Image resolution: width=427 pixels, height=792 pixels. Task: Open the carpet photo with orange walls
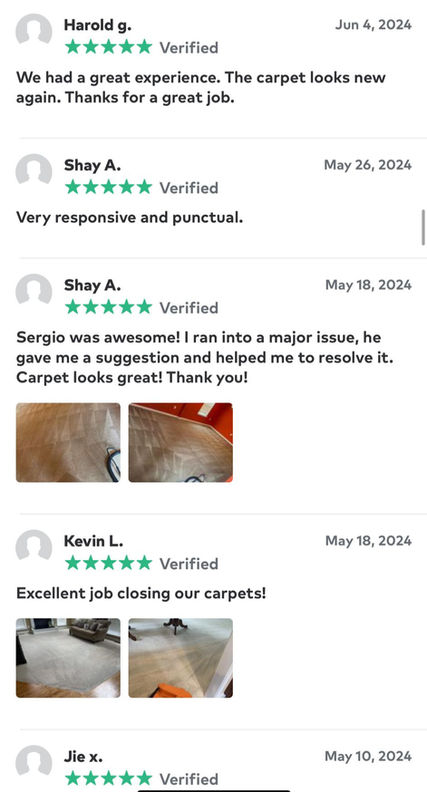[180, 442]
